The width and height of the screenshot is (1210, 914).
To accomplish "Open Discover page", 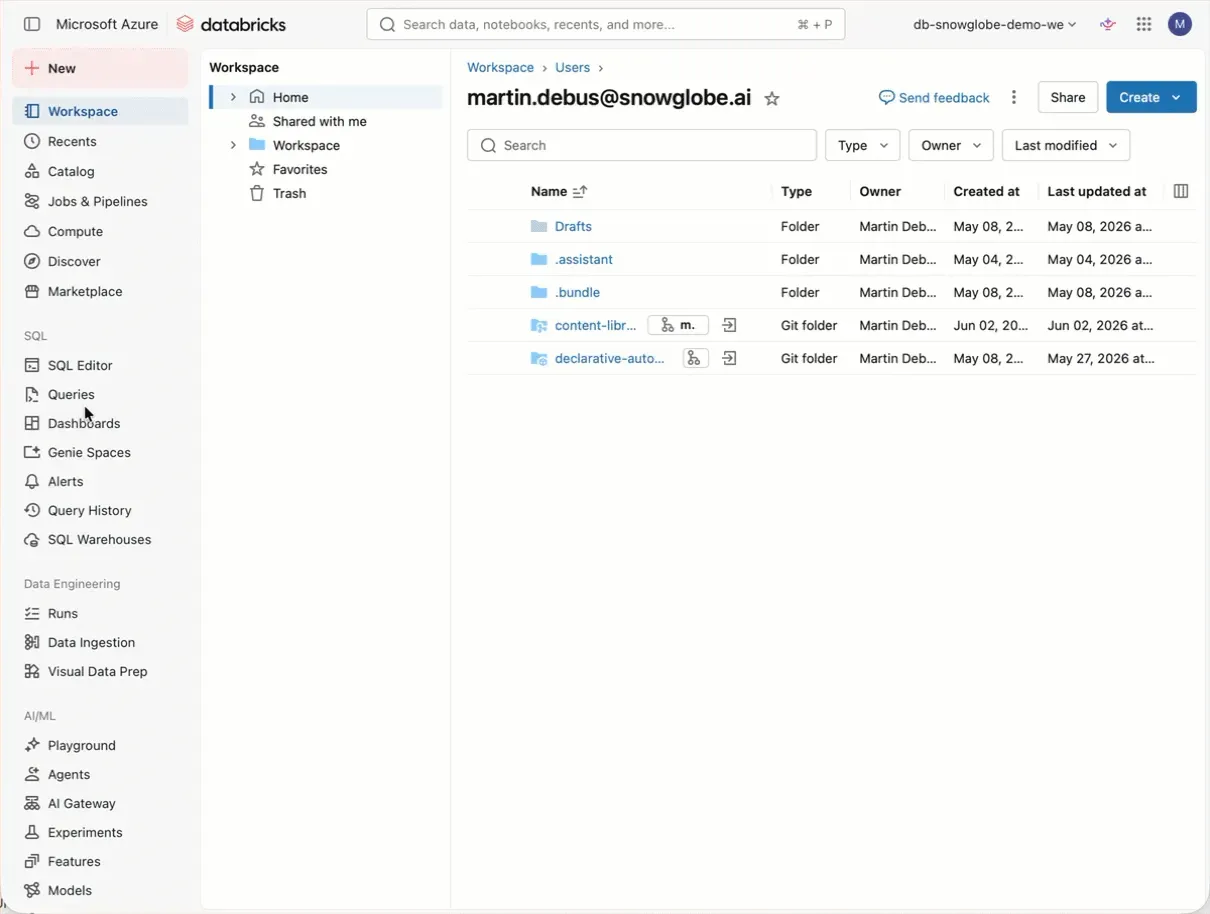I will (x=100, y=261).
